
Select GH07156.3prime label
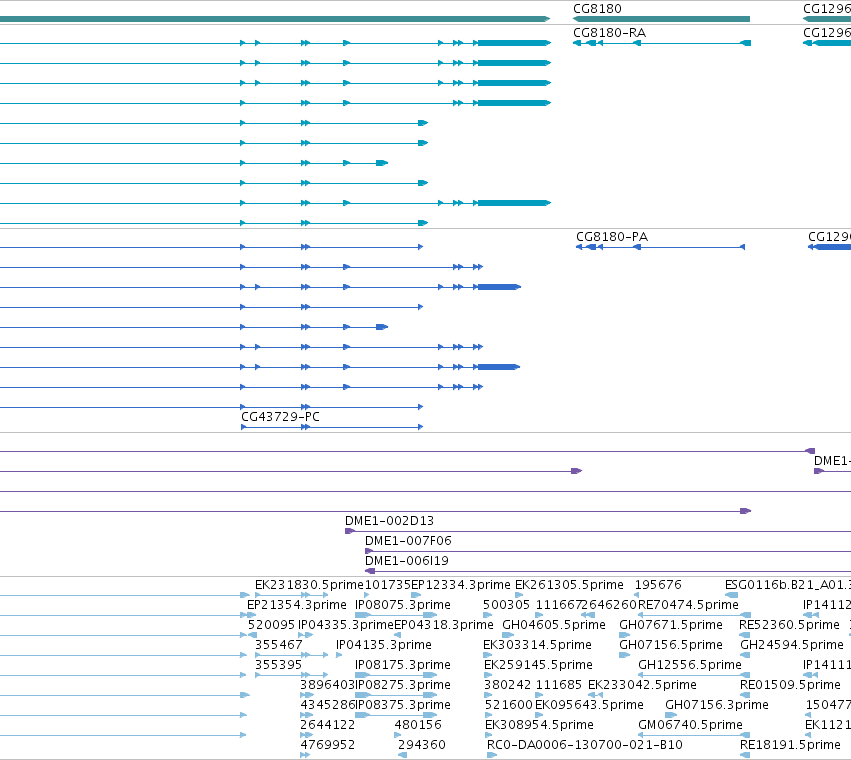(x=717, y=705)
